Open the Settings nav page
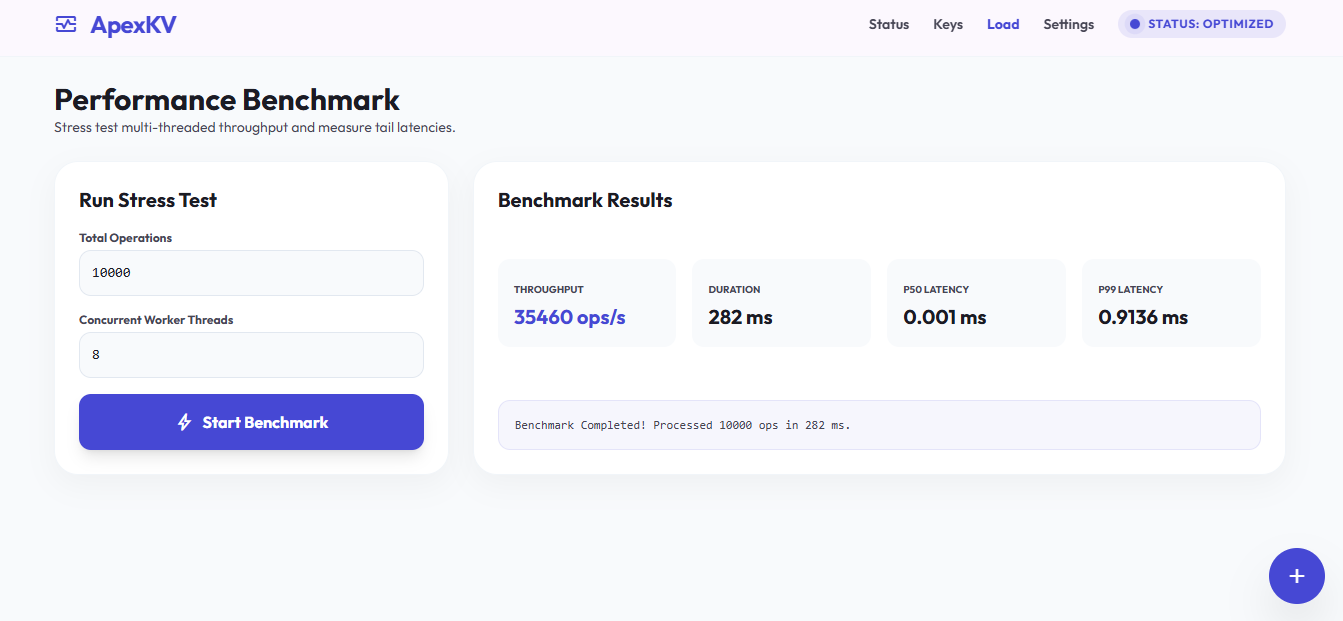1343x621 pixels. click(1069, 24)
